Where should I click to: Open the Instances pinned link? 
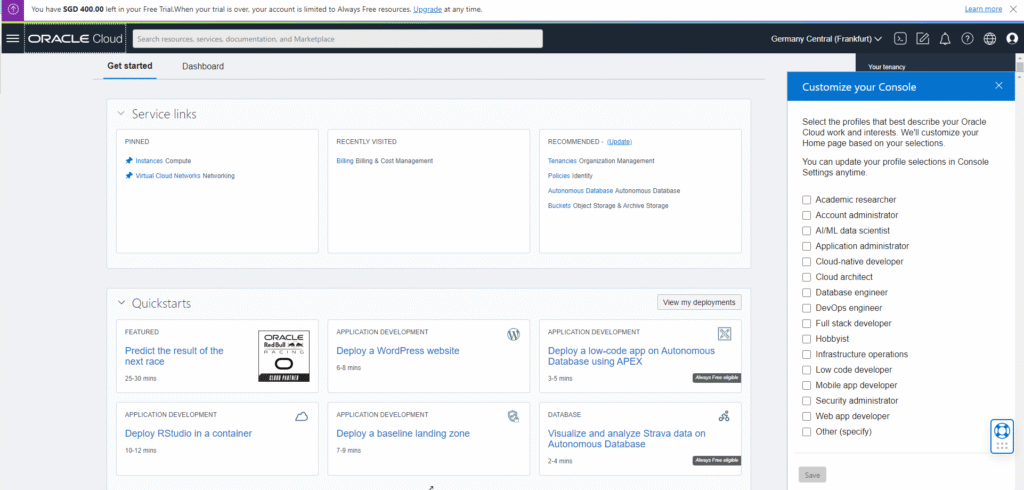tap(150, 161)
